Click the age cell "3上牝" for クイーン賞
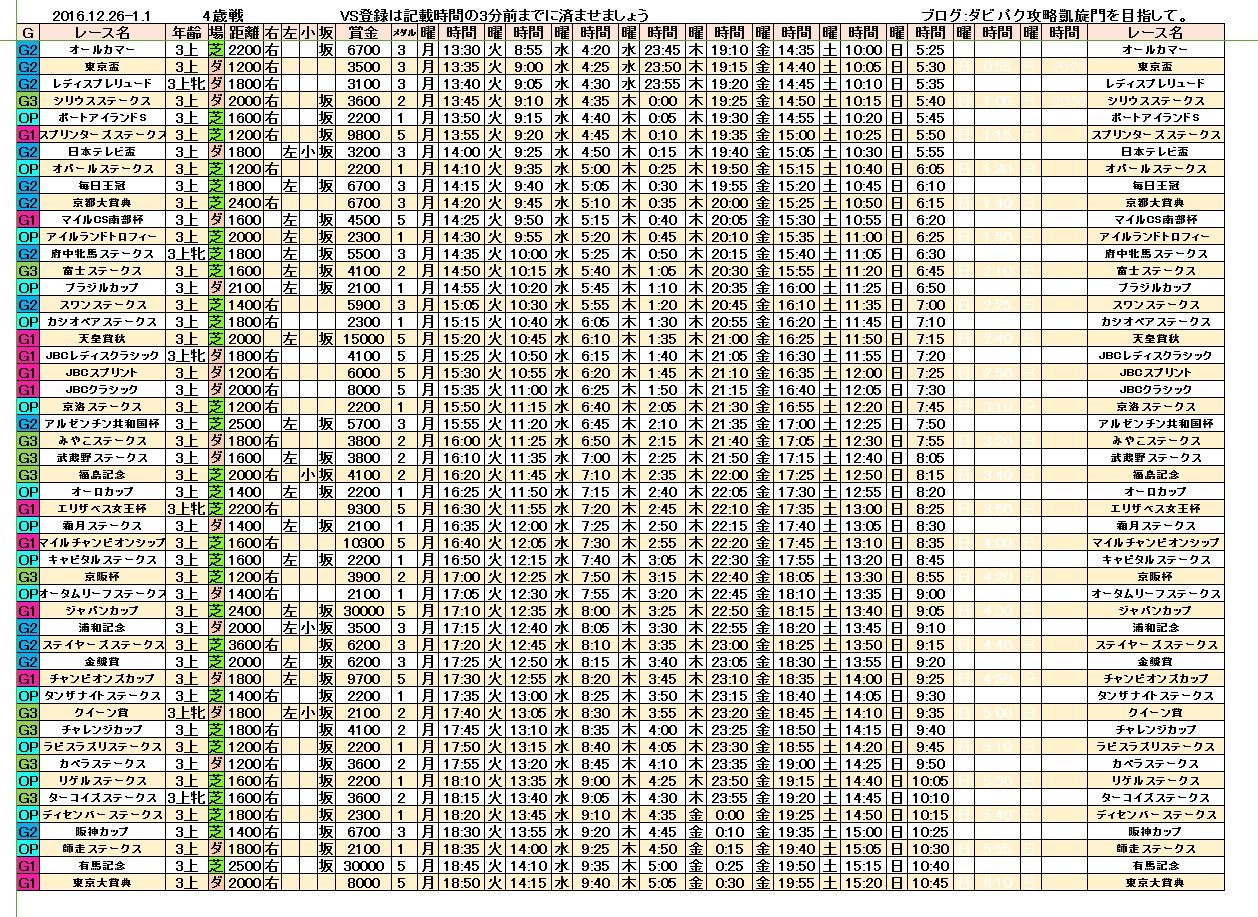The width and height of the screenshot is (1258, 917). [x=186, y=712]
